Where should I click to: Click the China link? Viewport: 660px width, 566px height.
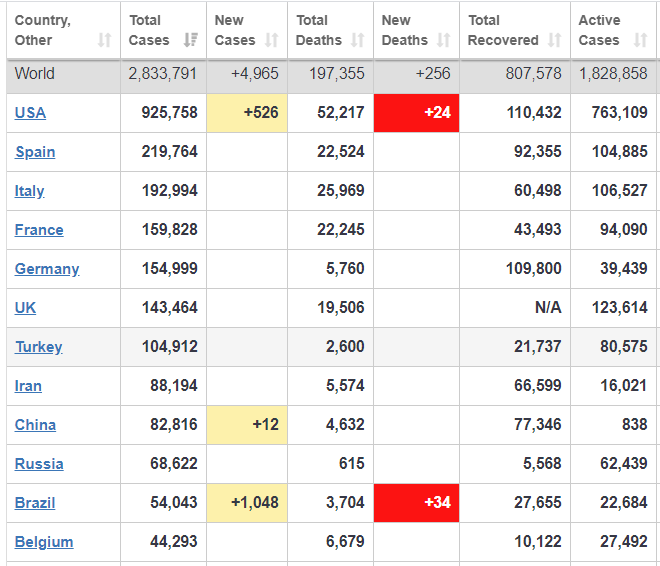tap(35, 425)
